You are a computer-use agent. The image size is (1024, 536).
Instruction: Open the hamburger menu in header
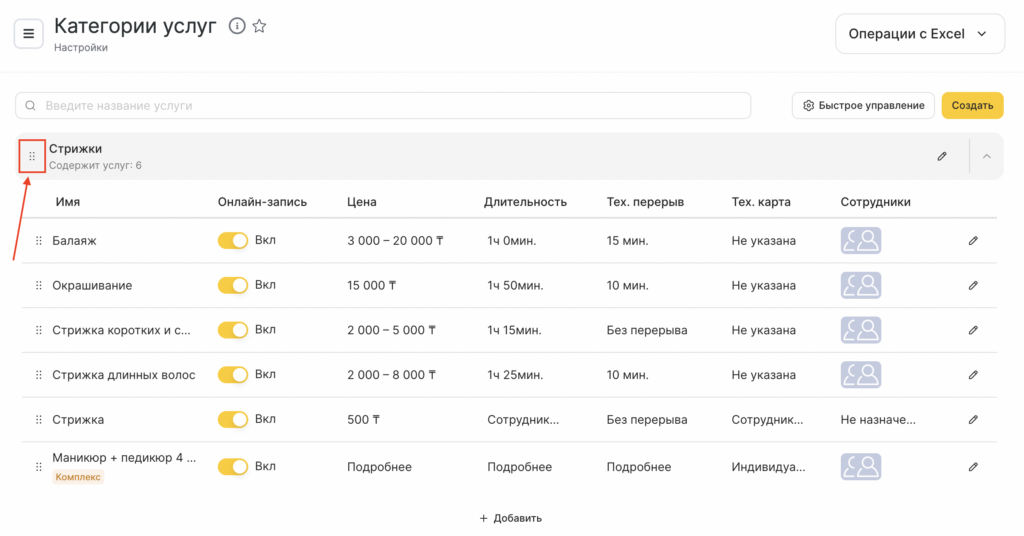(28, 34)
